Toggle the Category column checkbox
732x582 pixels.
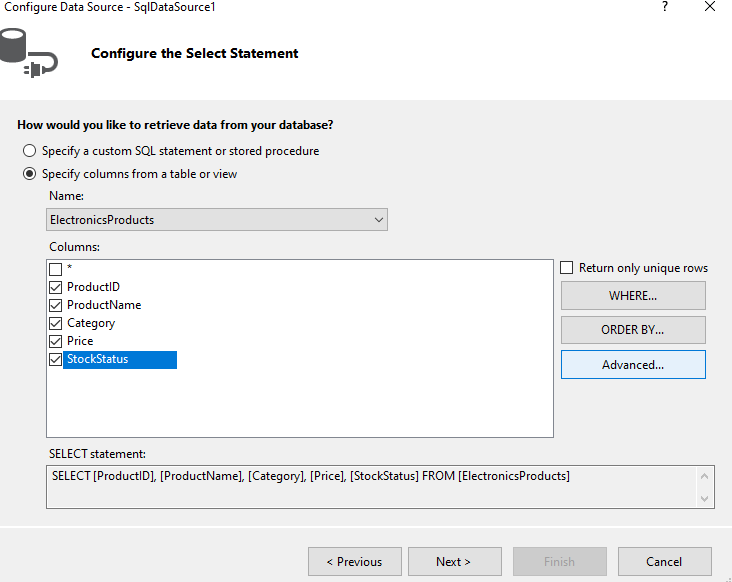56,323
